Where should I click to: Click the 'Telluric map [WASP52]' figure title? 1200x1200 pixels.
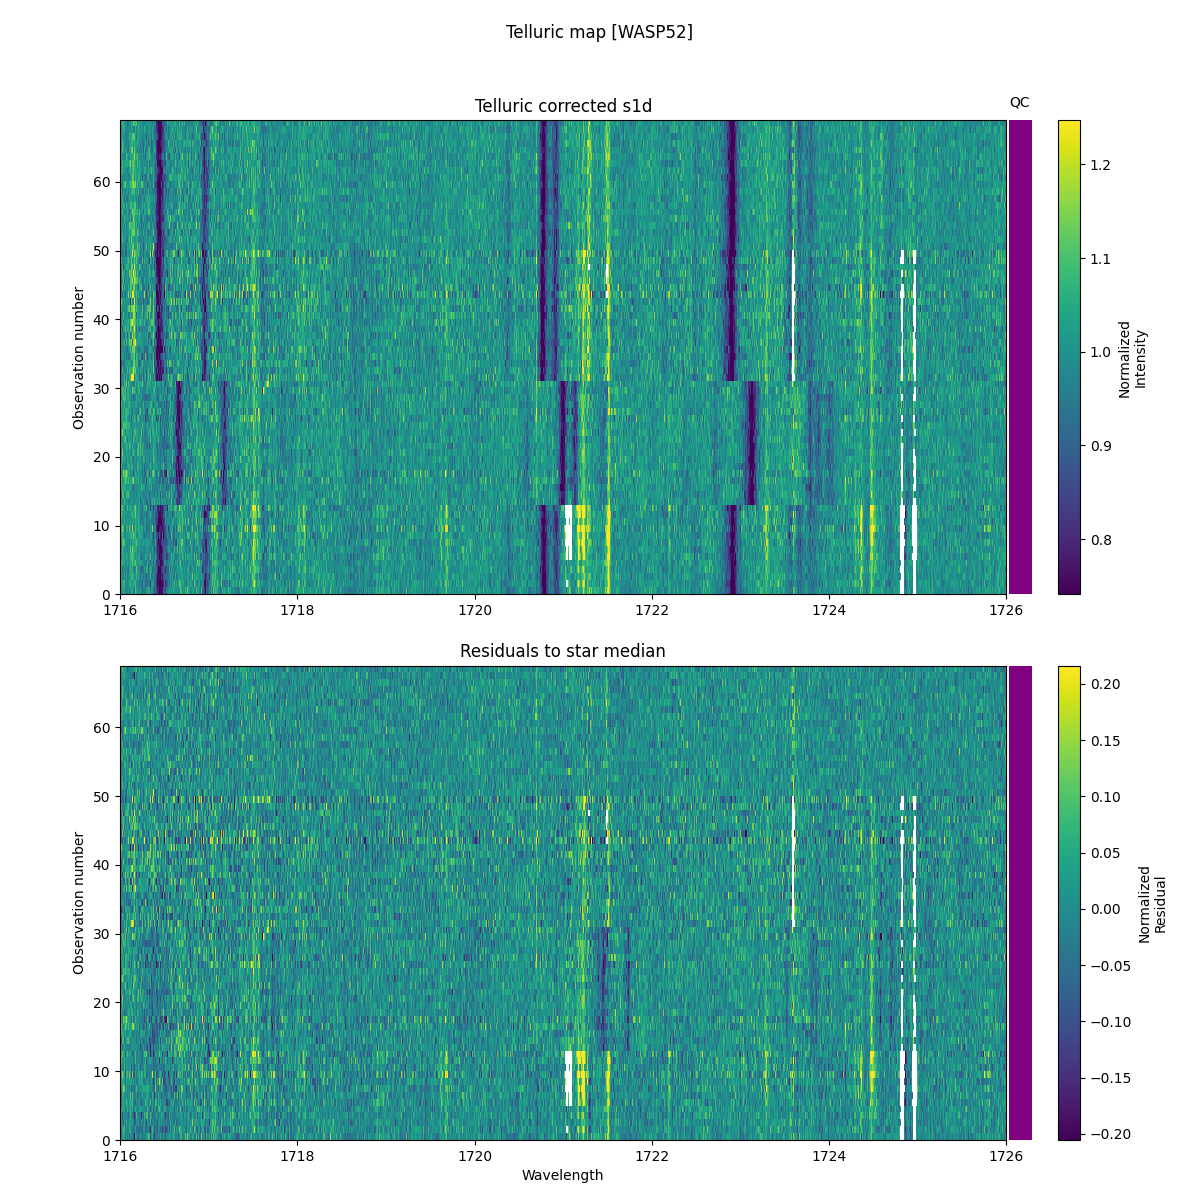pyautogui.click(x=599, y=32)
